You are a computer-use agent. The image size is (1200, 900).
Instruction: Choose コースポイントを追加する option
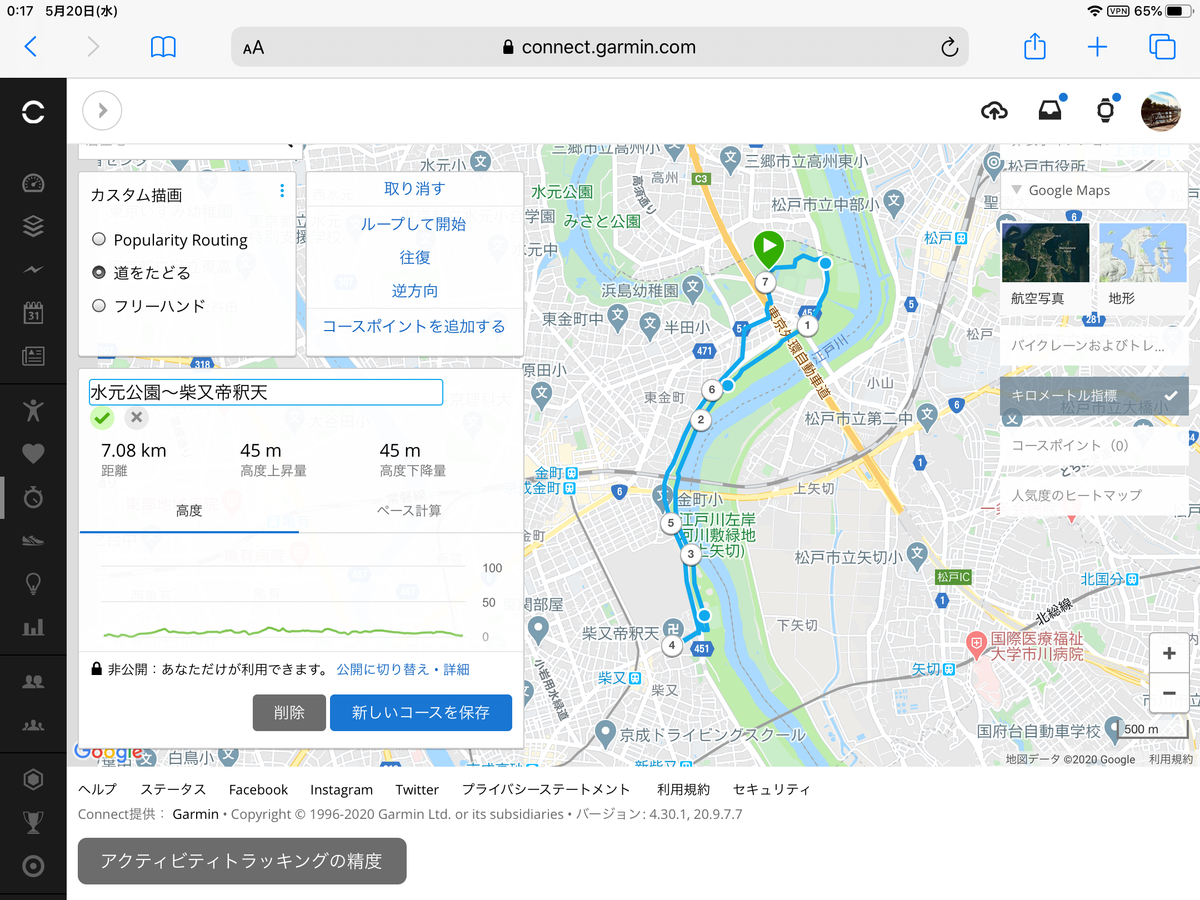point(414,326)
